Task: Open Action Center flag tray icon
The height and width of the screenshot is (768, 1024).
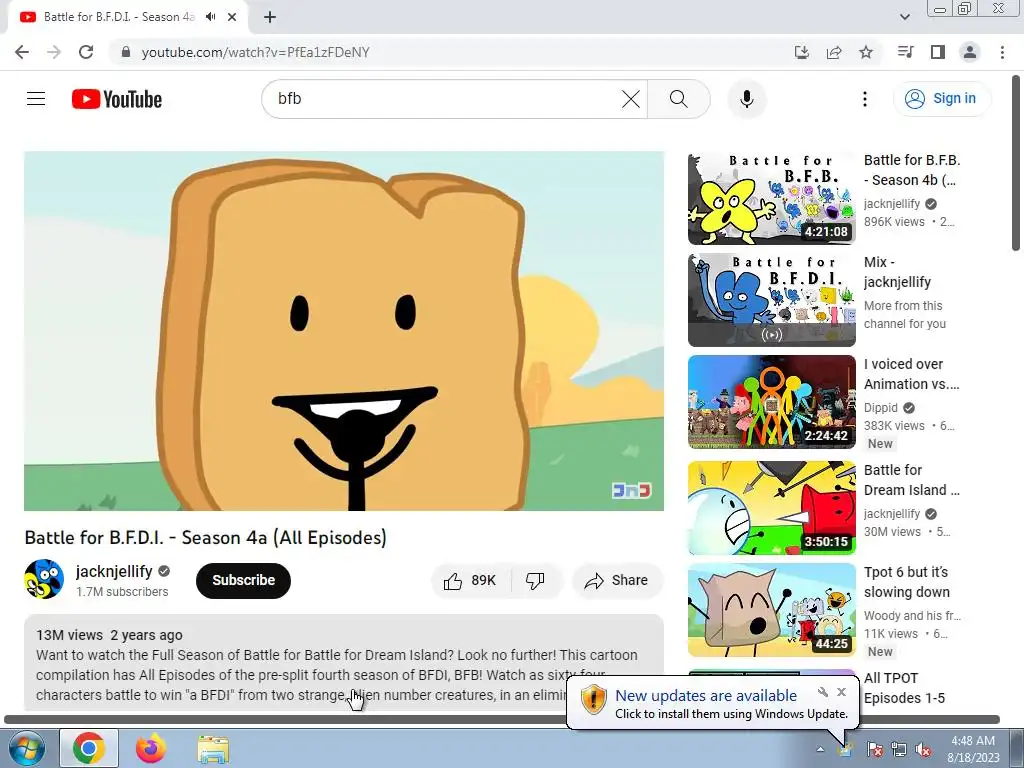Action: (x=875, y=749)
